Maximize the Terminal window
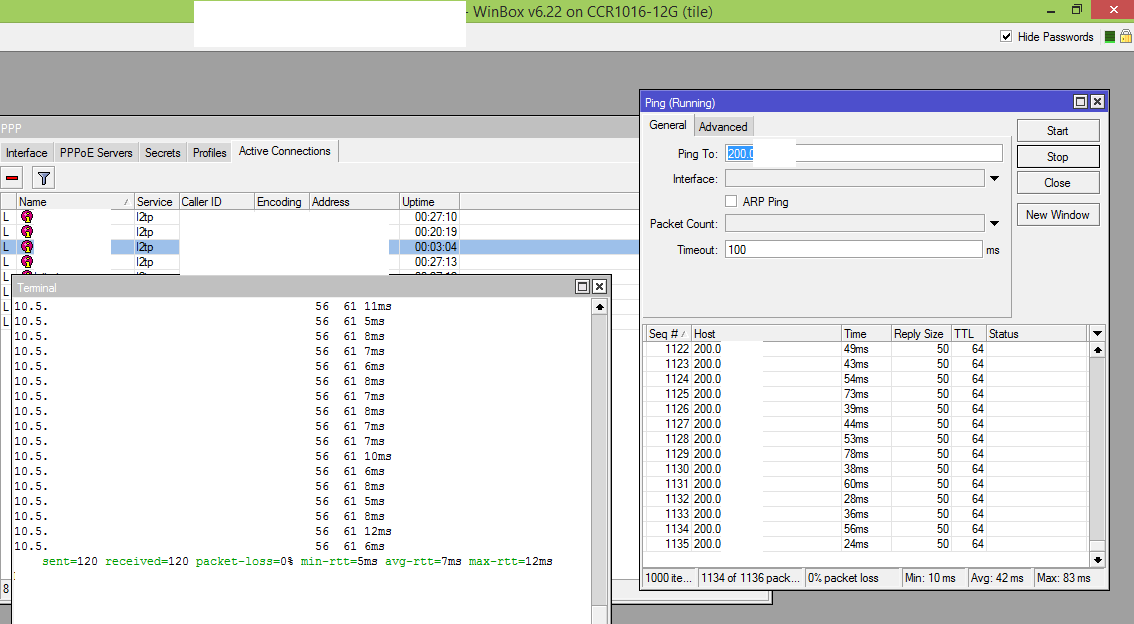Screen dimensions: 1134x624 click(x=582, y=287)
